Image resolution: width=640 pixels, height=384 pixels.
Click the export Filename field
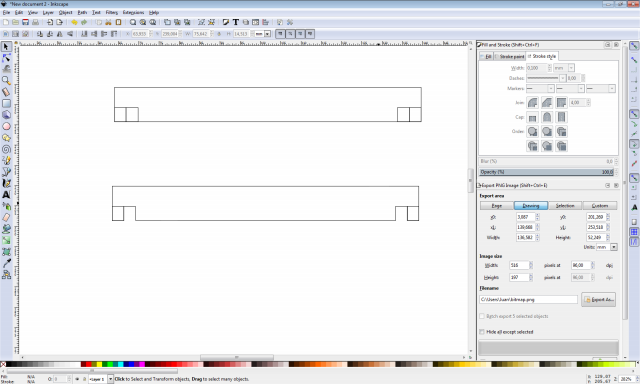pyautogui.click(x=528, y=300)
